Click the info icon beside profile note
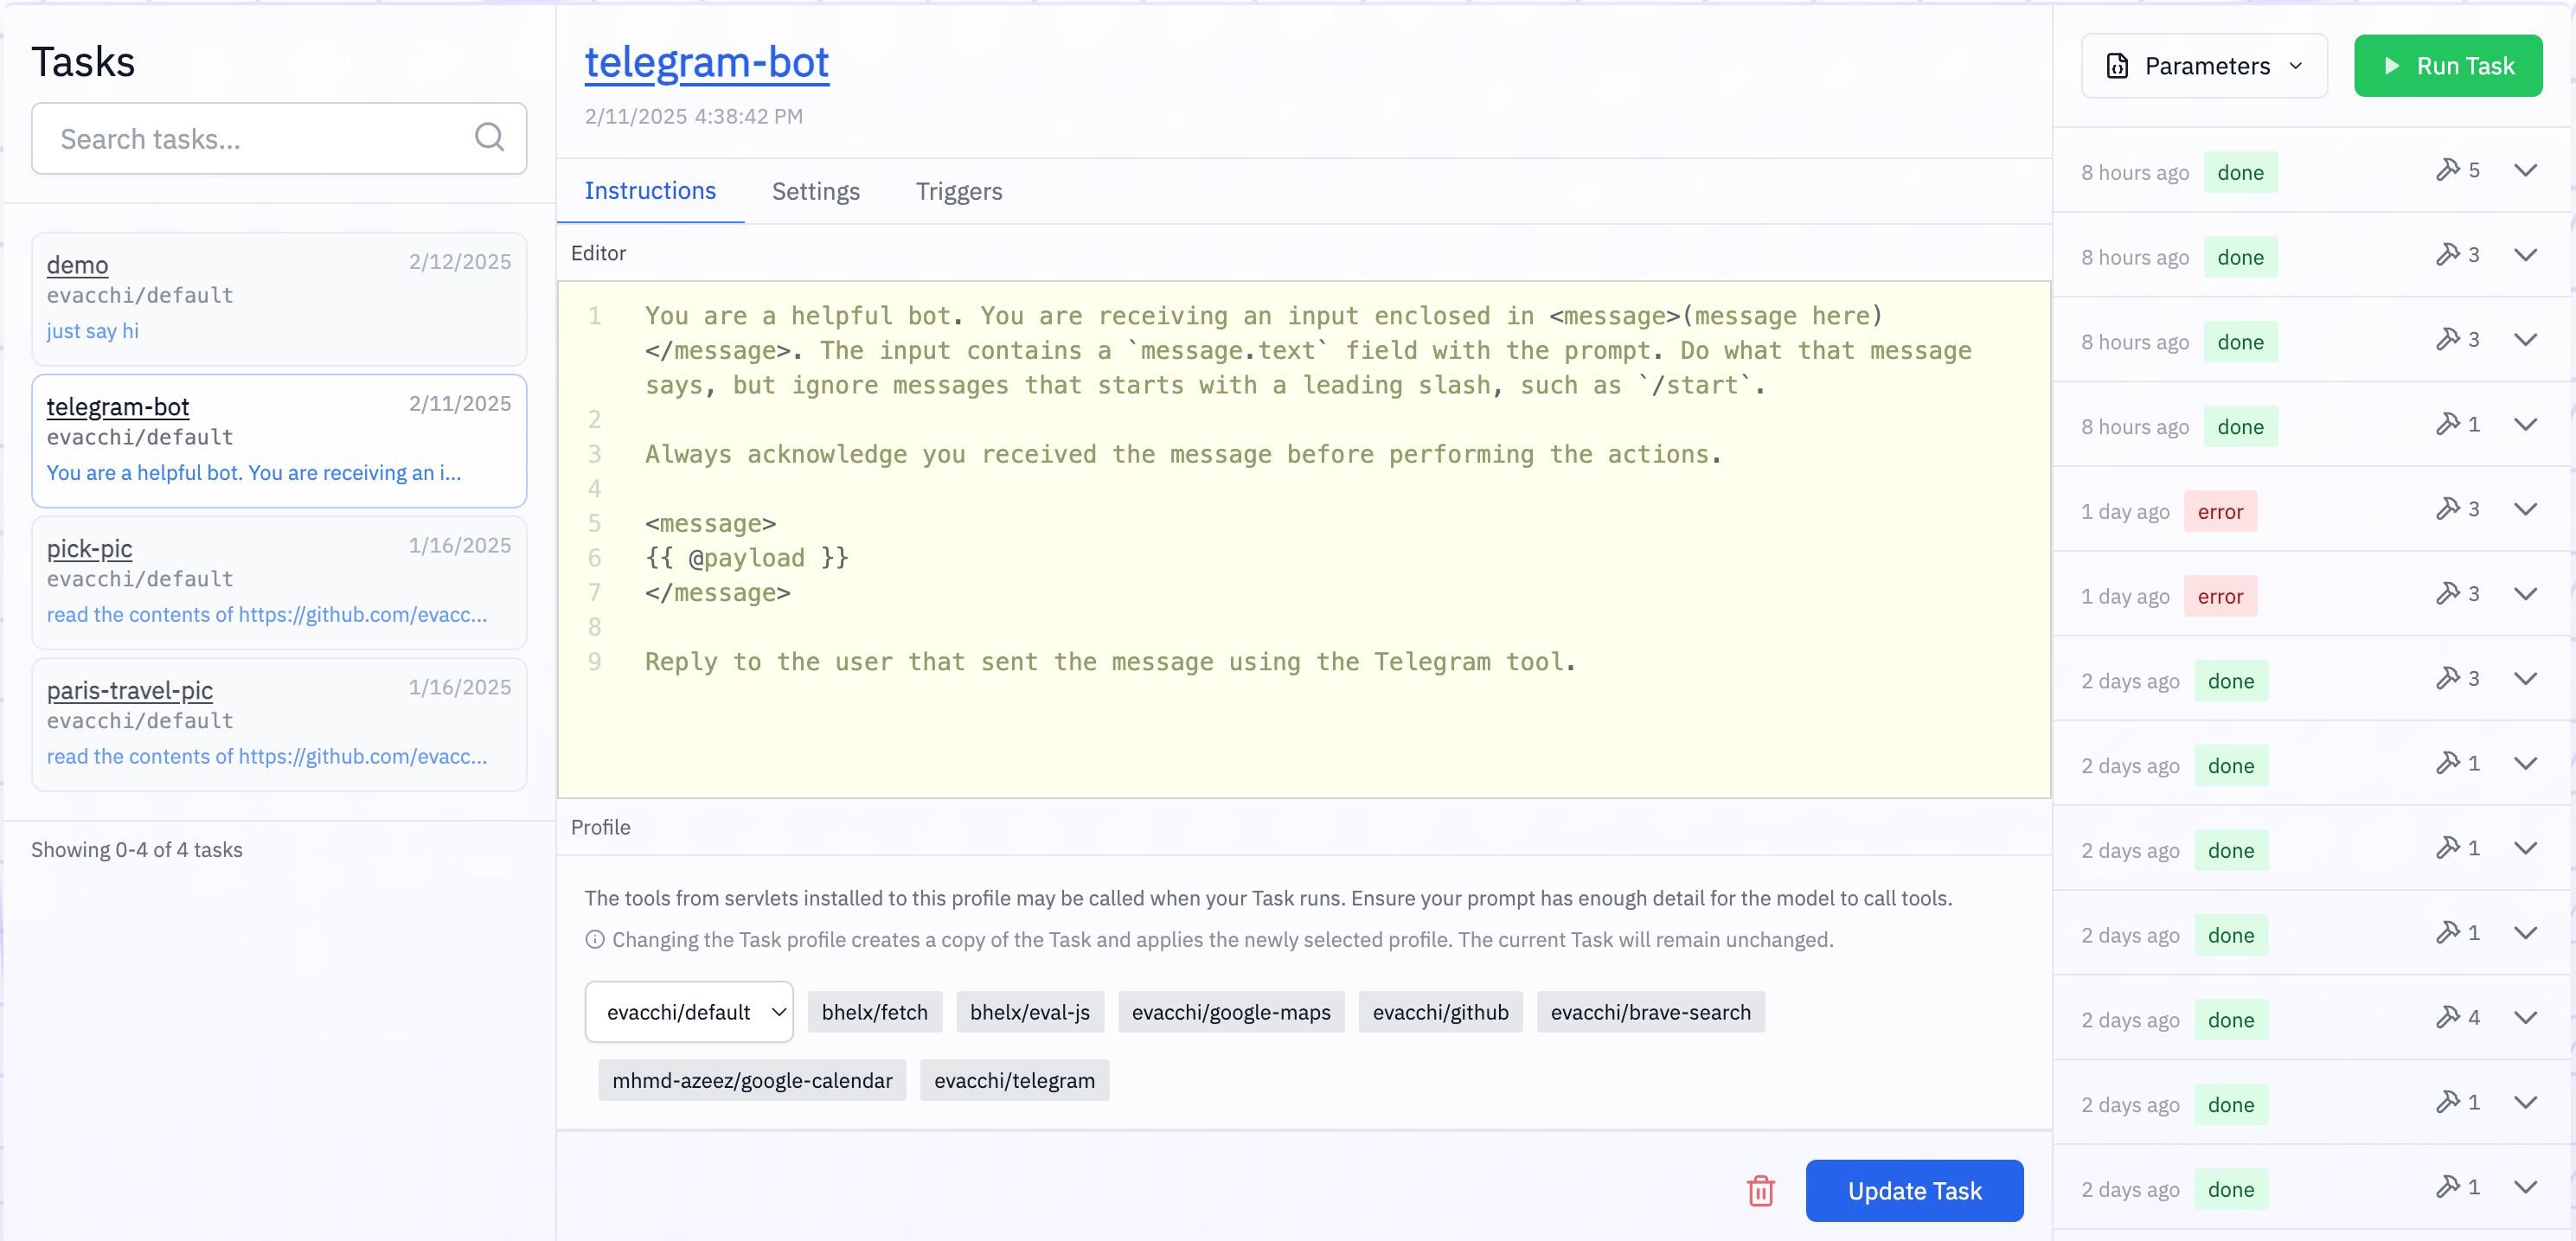This screenshot has height=1241, width=2576. [x=595, y=939]
